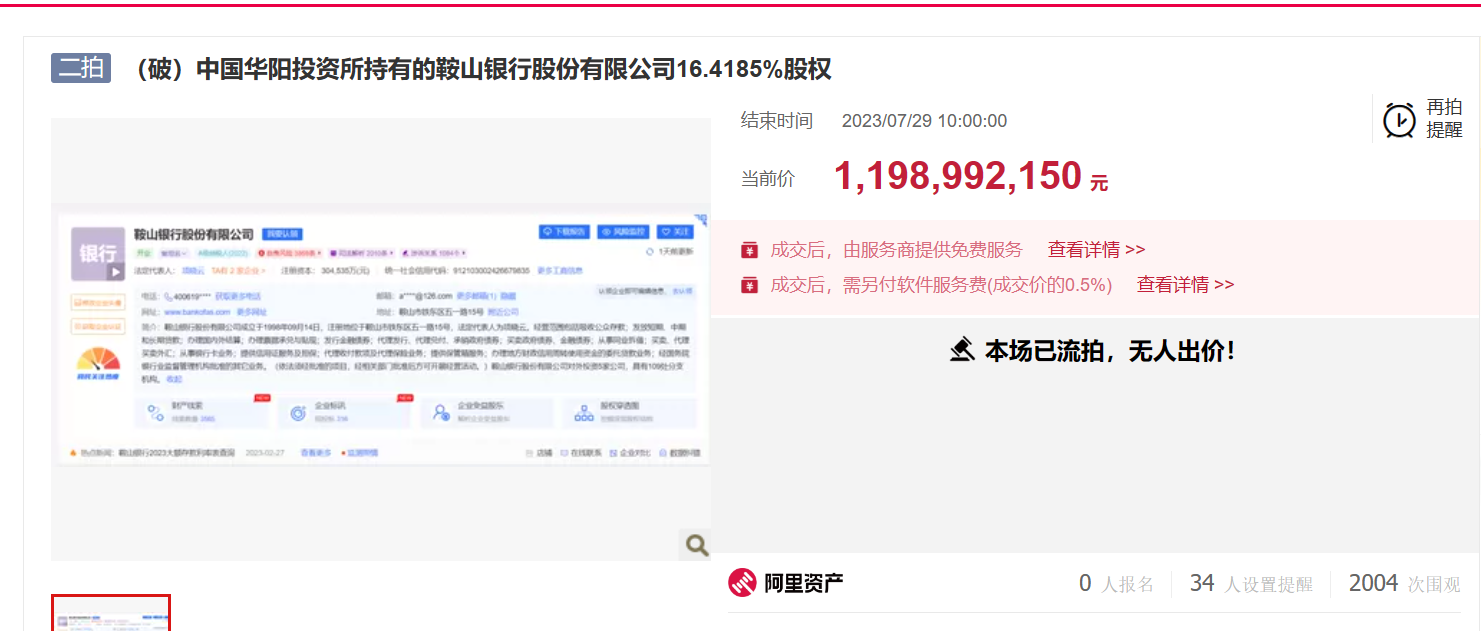
Task: Click the magnifier zoom icon on the image
Action: [x=696, y=545]
